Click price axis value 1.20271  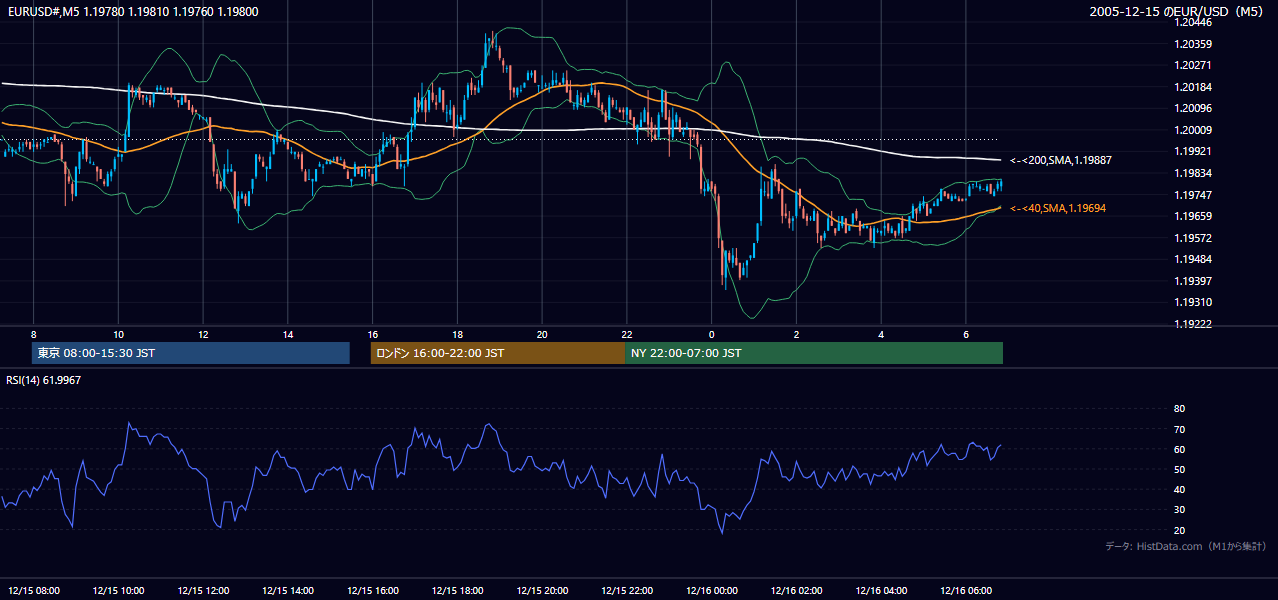click(x=1193, y=65)
